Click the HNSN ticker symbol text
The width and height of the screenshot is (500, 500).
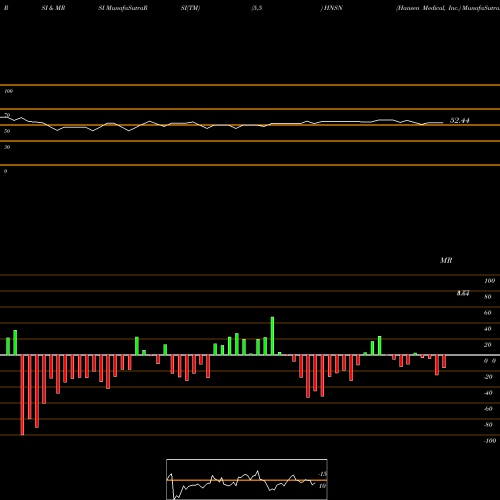pos(333,8)
